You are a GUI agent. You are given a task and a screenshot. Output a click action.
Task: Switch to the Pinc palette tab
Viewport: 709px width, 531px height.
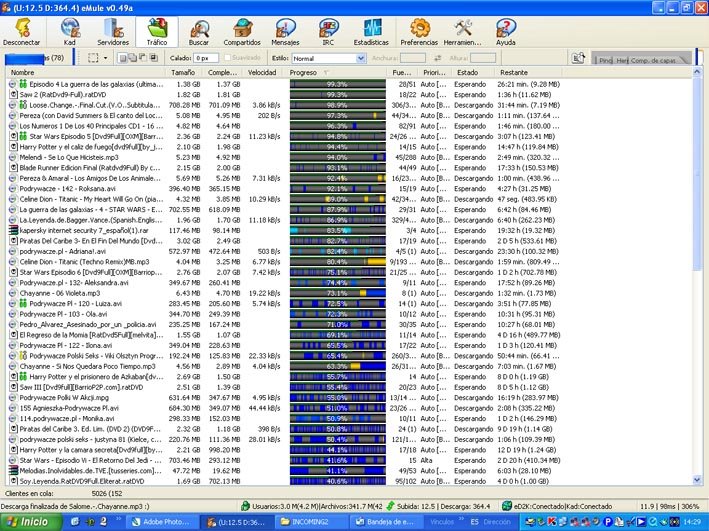click(605, 60)
